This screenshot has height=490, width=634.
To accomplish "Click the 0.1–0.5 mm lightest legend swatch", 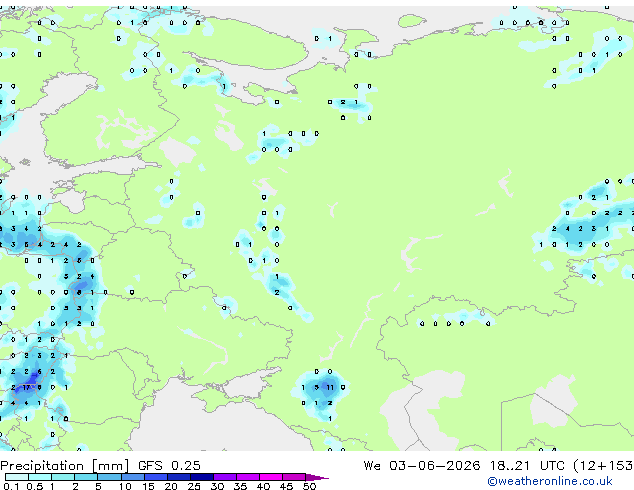I will pos(17,477).
